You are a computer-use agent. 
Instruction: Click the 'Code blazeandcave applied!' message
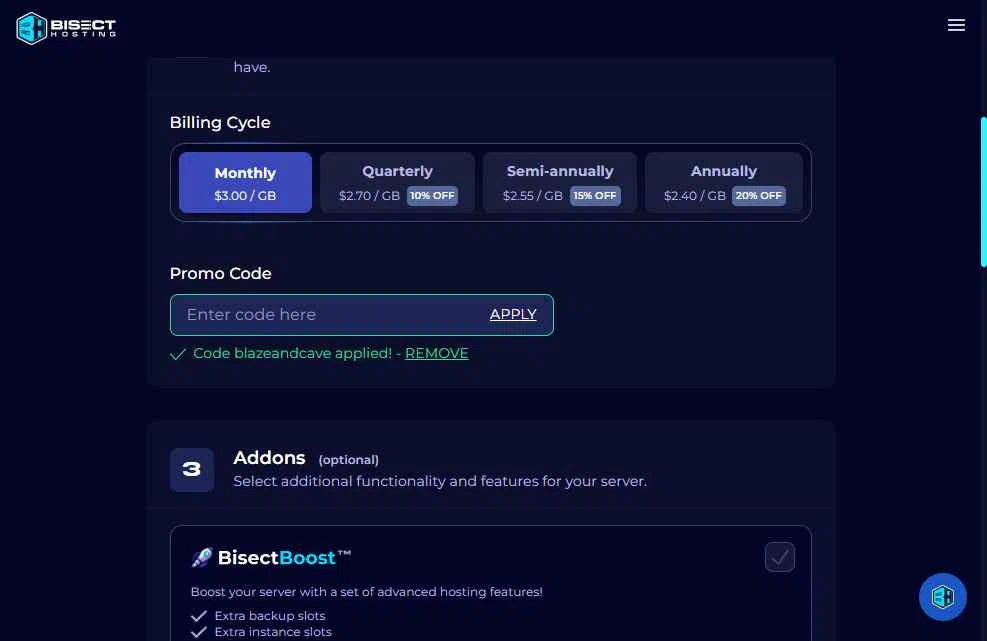click(293, 353)
